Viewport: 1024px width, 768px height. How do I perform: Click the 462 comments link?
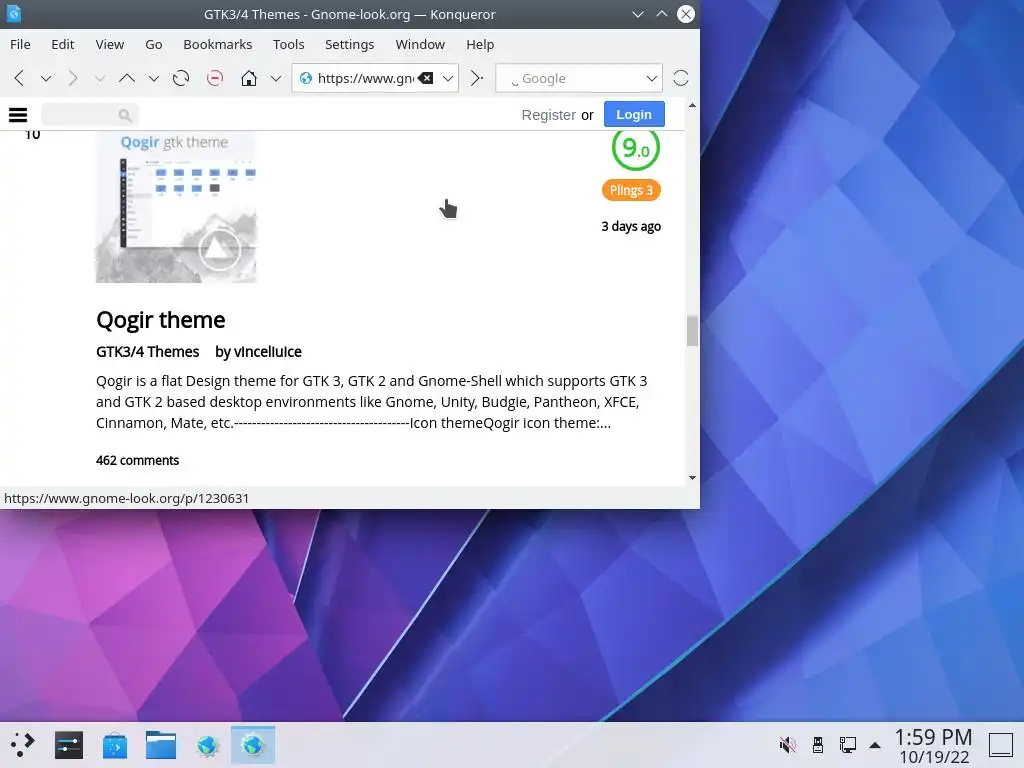click(x=137, y=460)
